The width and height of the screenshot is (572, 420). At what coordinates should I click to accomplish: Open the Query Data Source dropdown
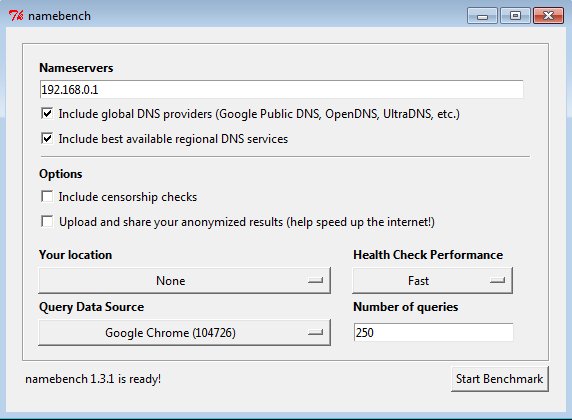tap(185, 332)
